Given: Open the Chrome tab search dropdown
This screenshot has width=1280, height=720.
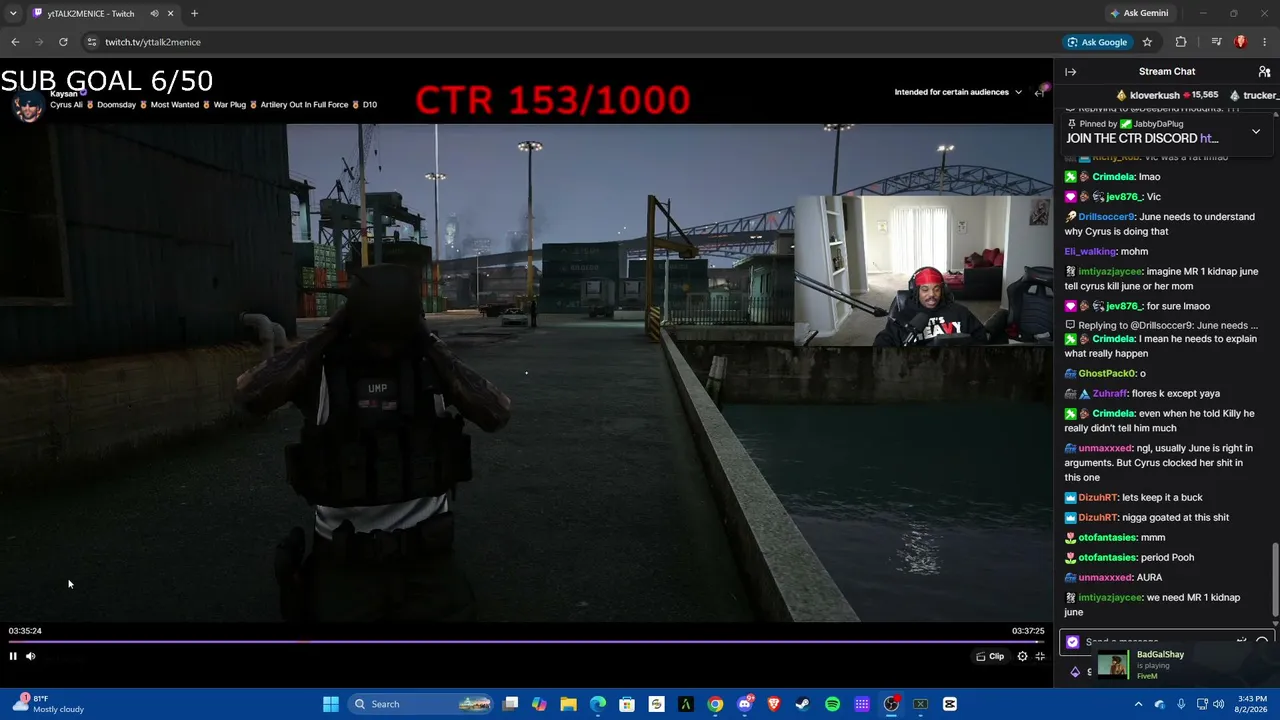Looking at the screenshot, I should 13,14.
